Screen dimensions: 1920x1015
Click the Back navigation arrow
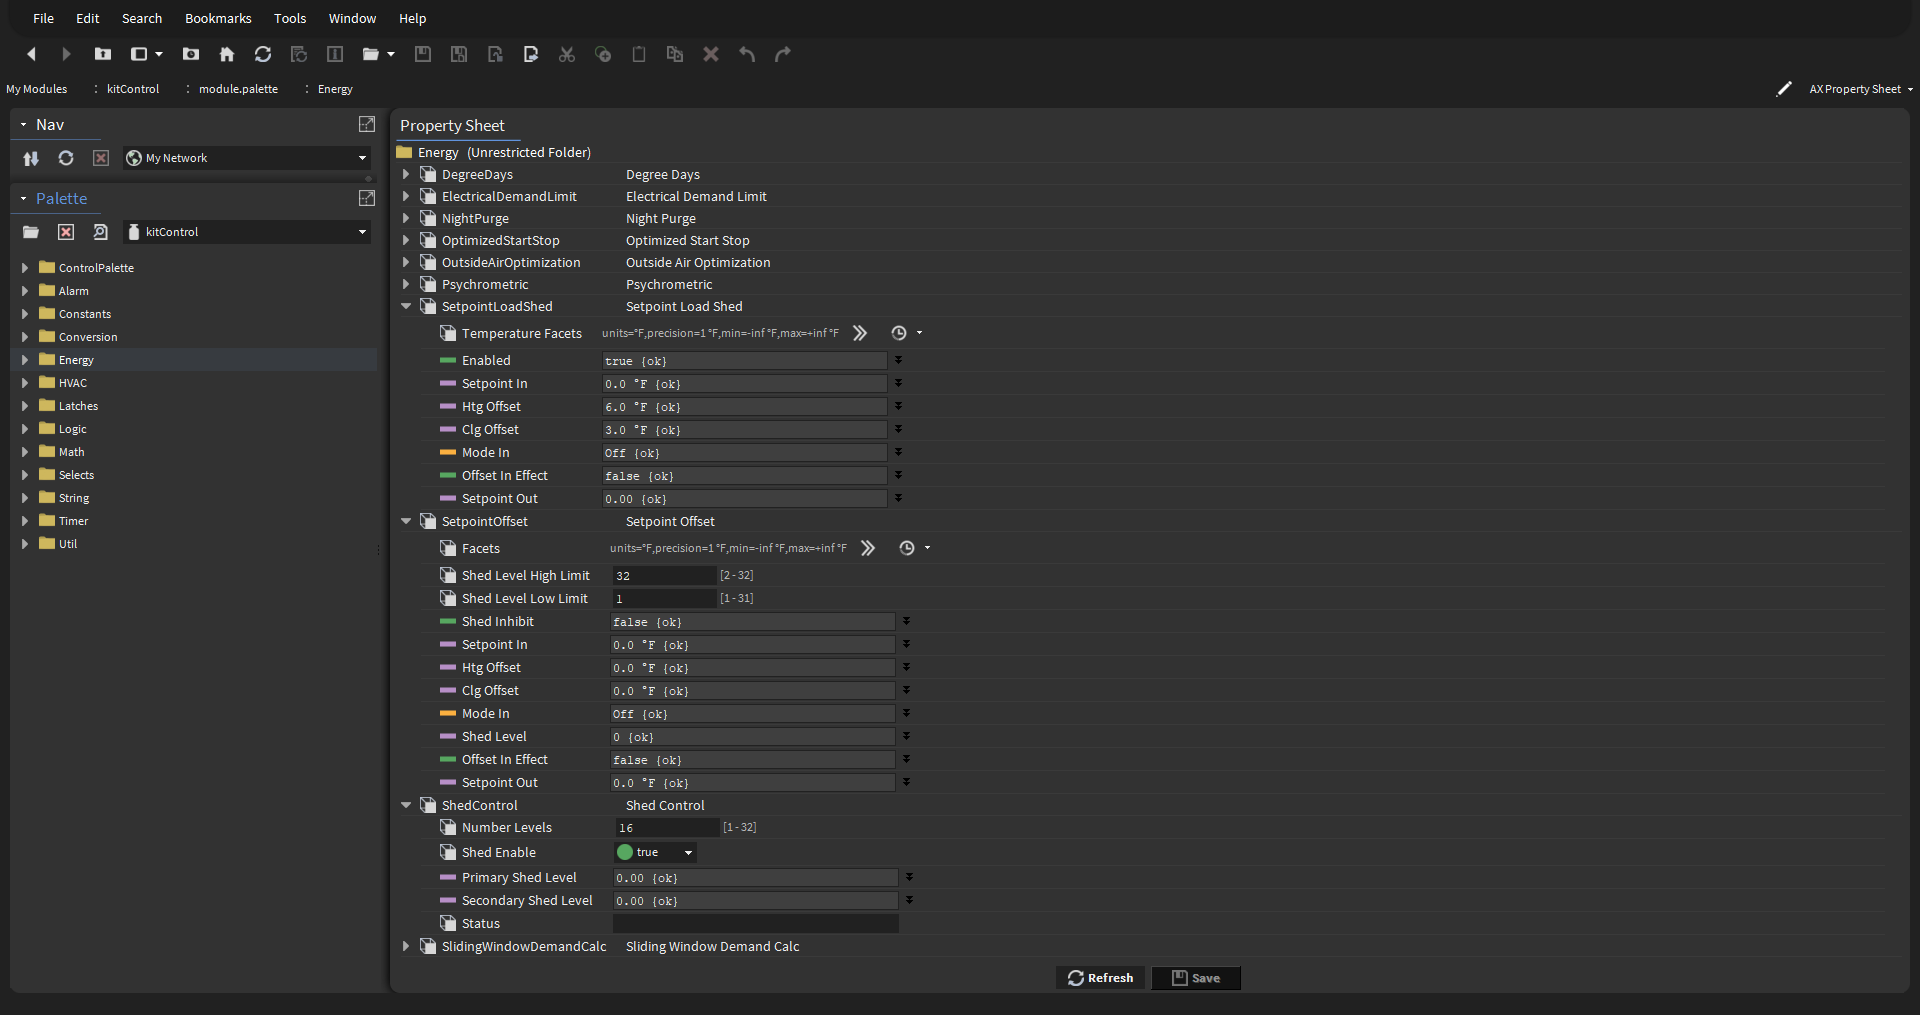pyautogui.click(x=31, y=54)
